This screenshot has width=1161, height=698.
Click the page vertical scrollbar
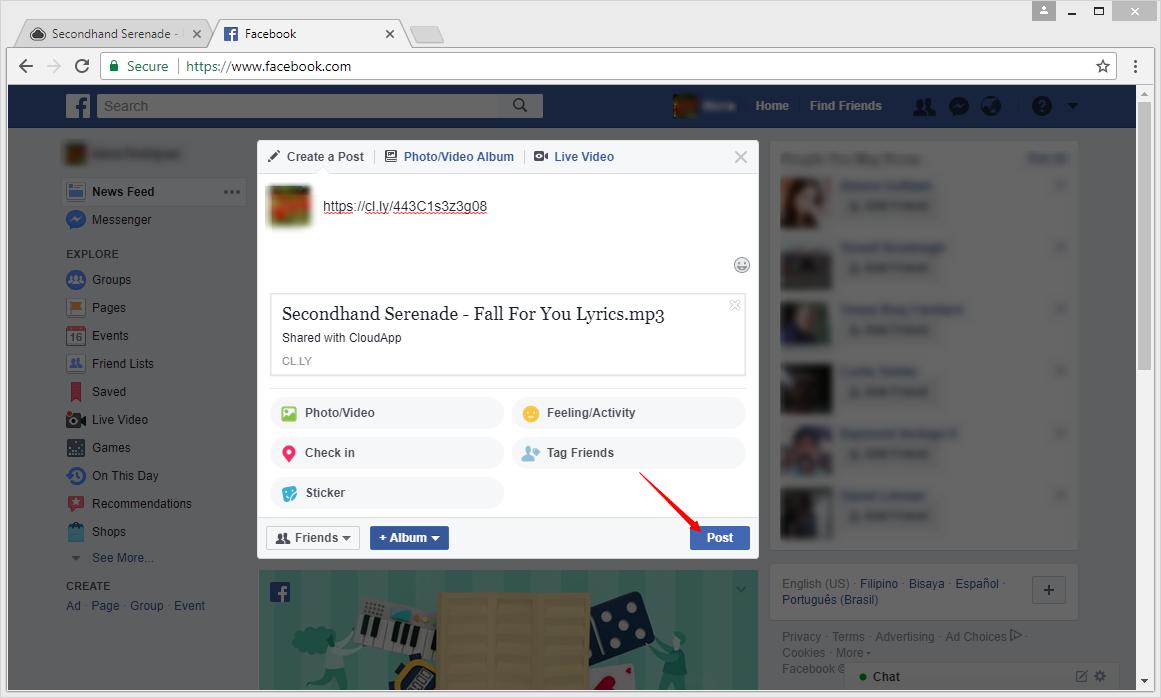point(1145,237)
